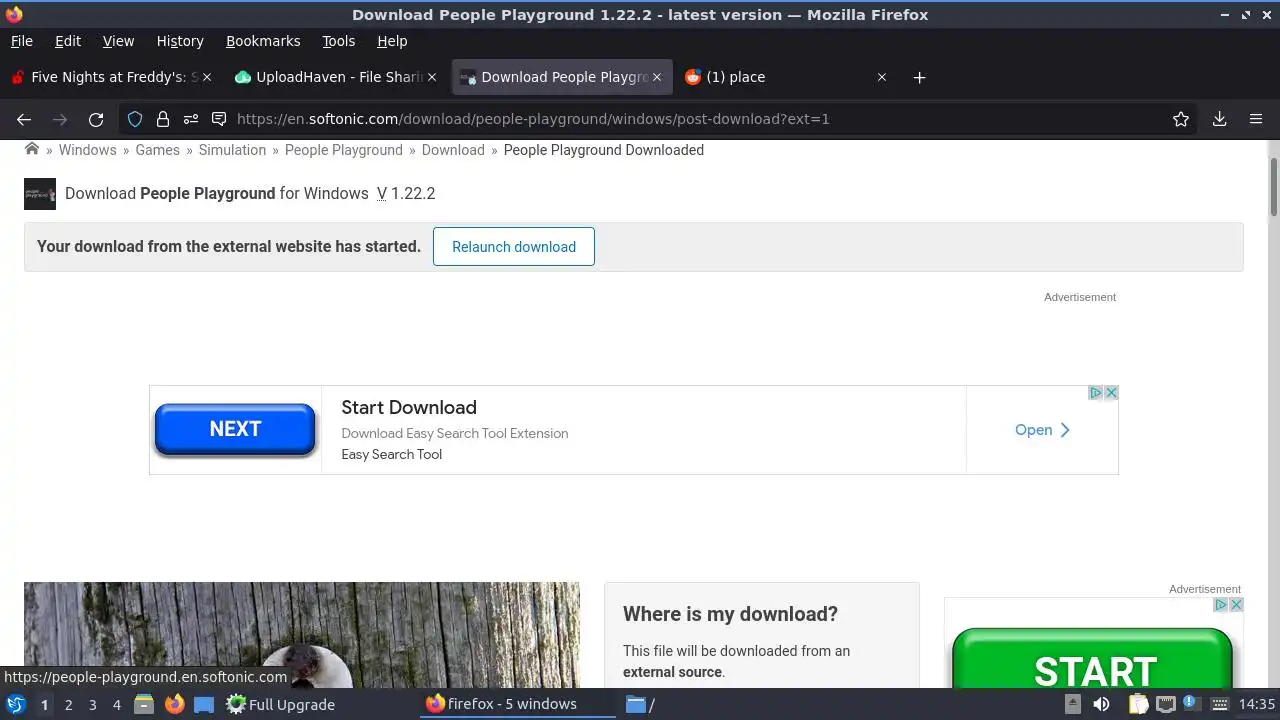The image size is (1280, 720).
Task: Close the (1) place tab
Action: pyautogui.click(x=882, y=77)
